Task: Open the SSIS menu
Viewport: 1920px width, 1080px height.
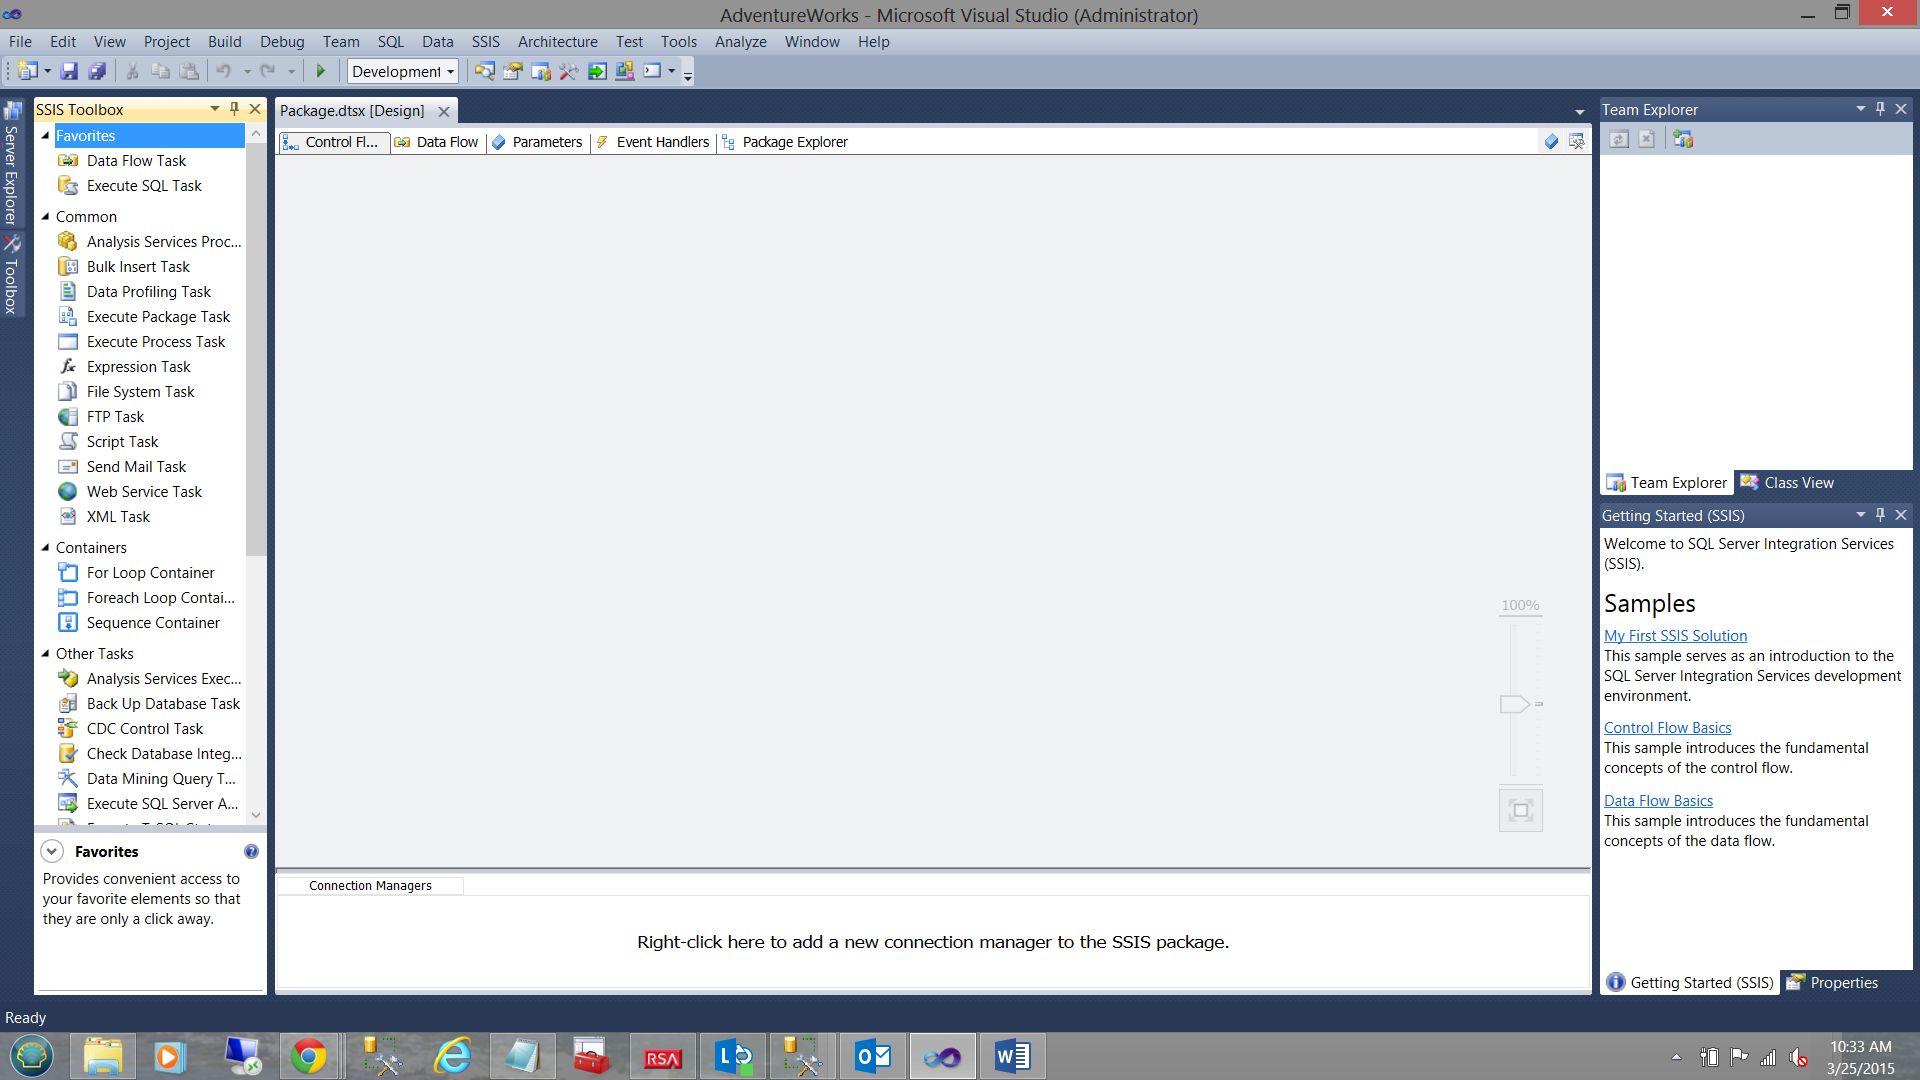Action: [x=485, y=41]
